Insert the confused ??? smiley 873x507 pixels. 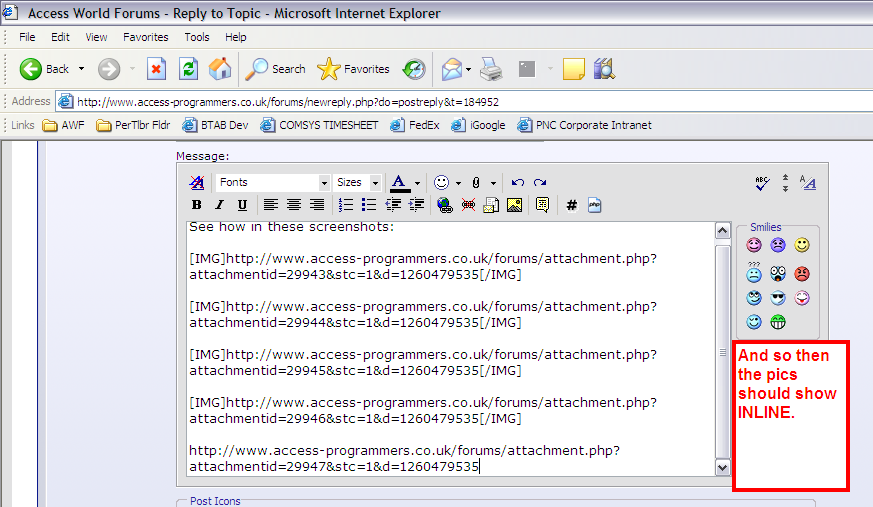click(754, 273)
